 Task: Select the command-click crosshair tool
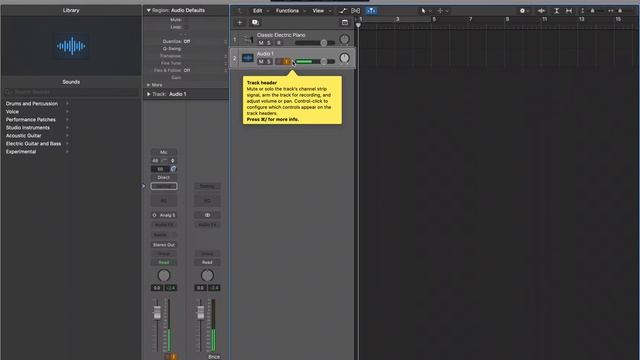tap(440, 11)
